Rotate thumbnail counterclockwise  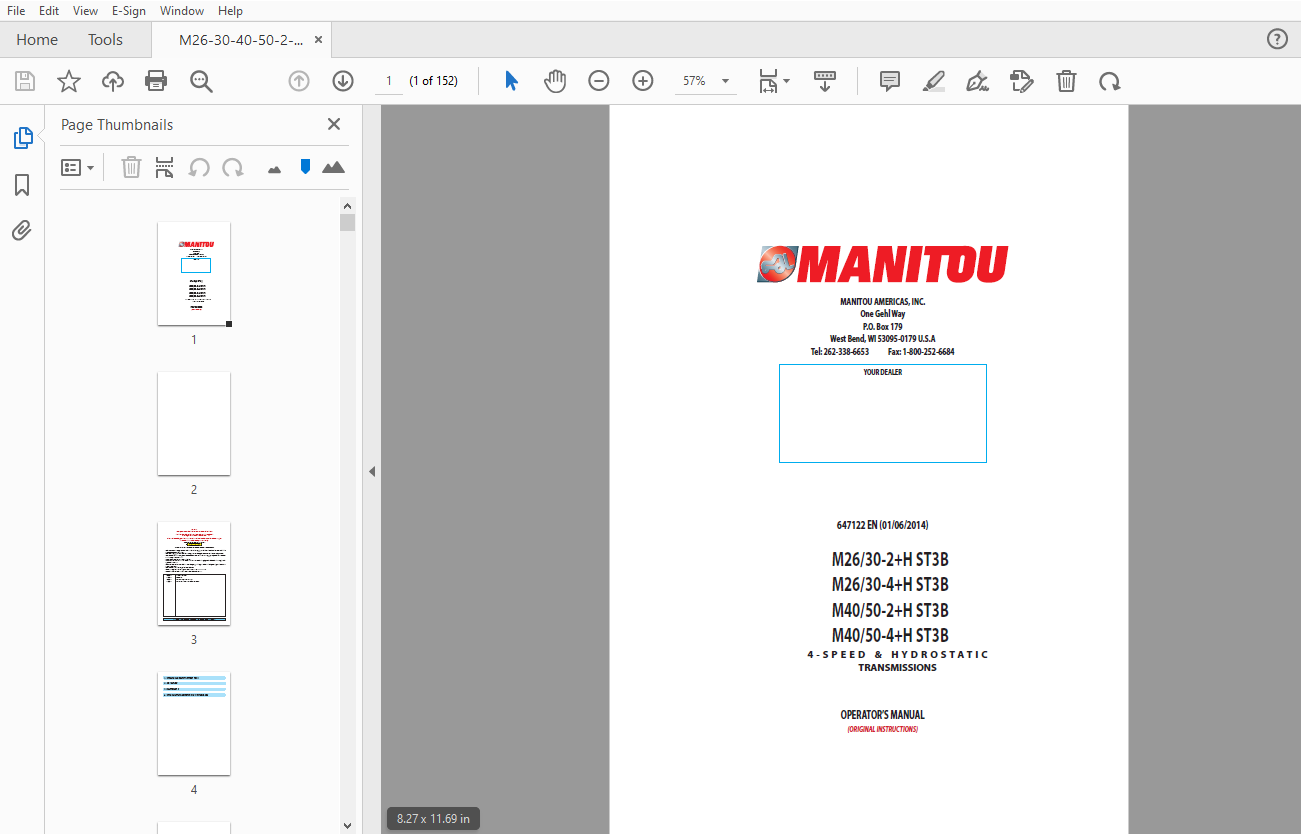[199, 167]
